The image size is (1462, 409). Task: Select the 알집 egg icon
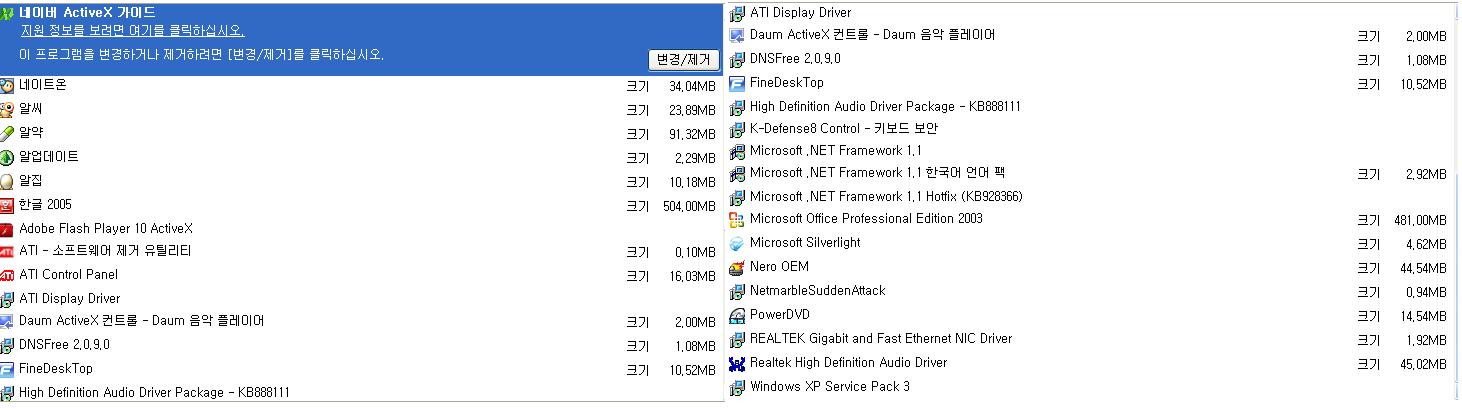[x=8, y=182]
